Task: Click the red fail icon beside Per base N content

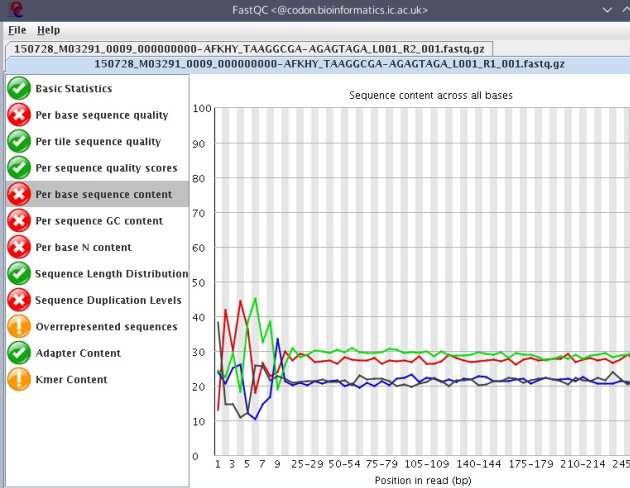Action: click(x=19, y=247)
